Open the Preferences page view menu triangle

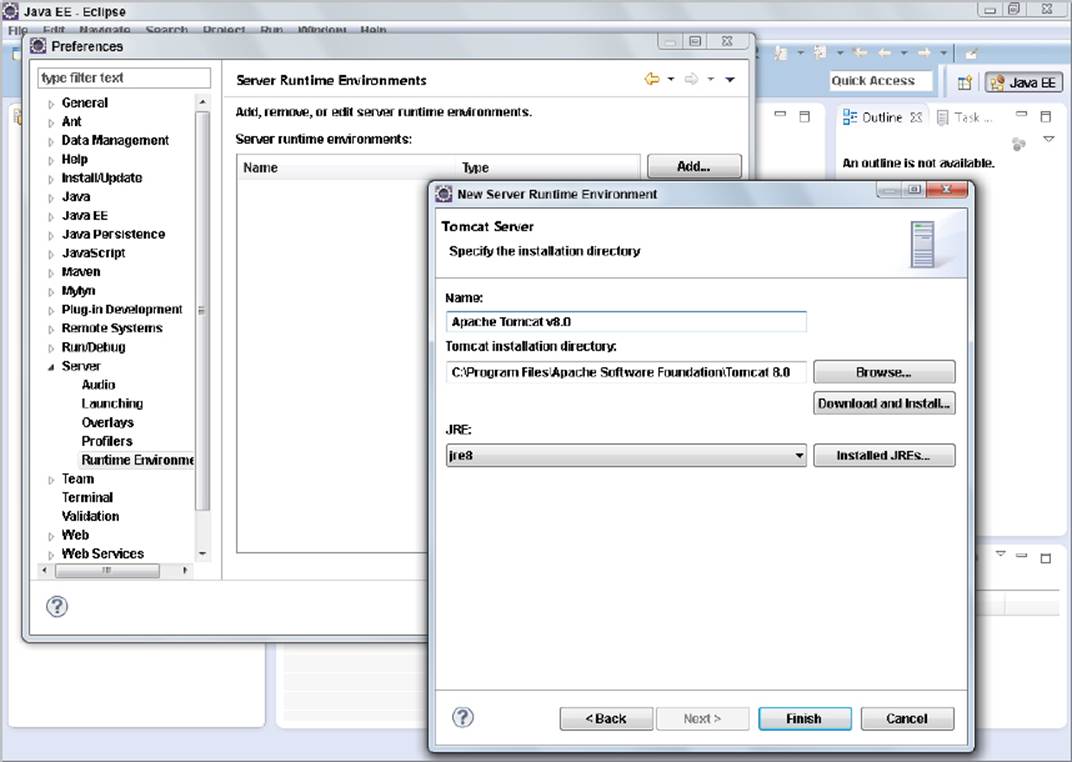(x=729, y=79)
